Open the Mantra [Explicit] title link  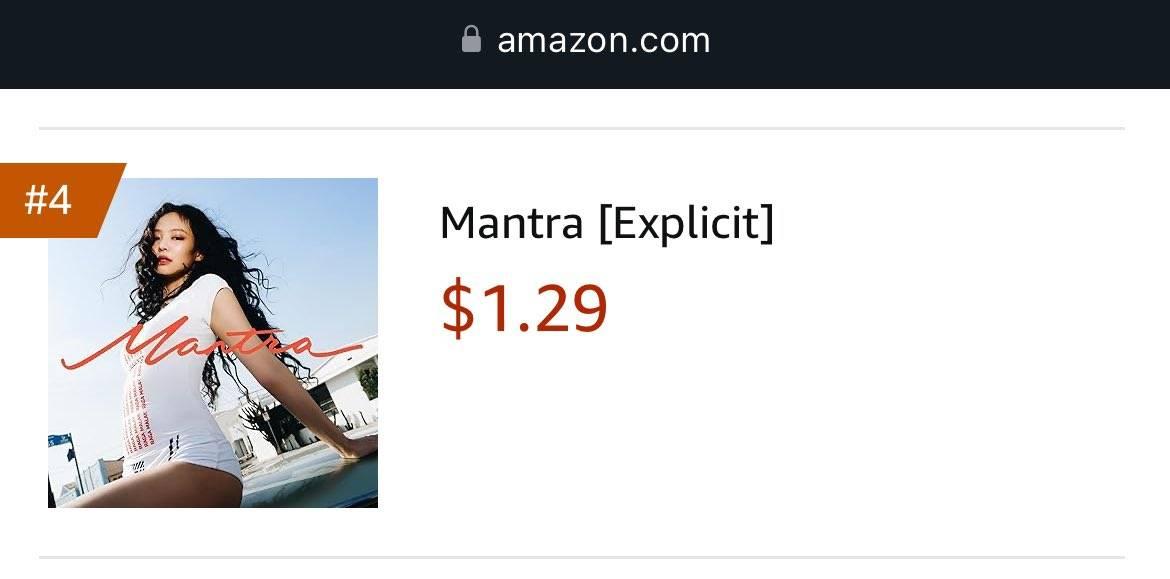point(607,223)
